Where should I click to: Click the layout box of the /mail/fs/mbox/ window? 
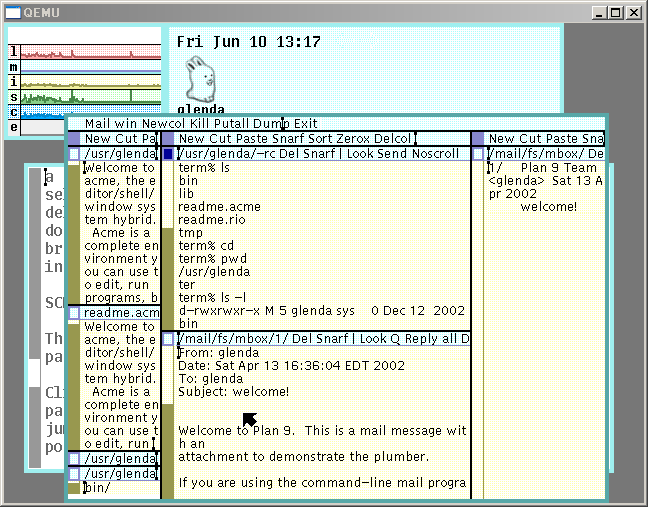478,154
